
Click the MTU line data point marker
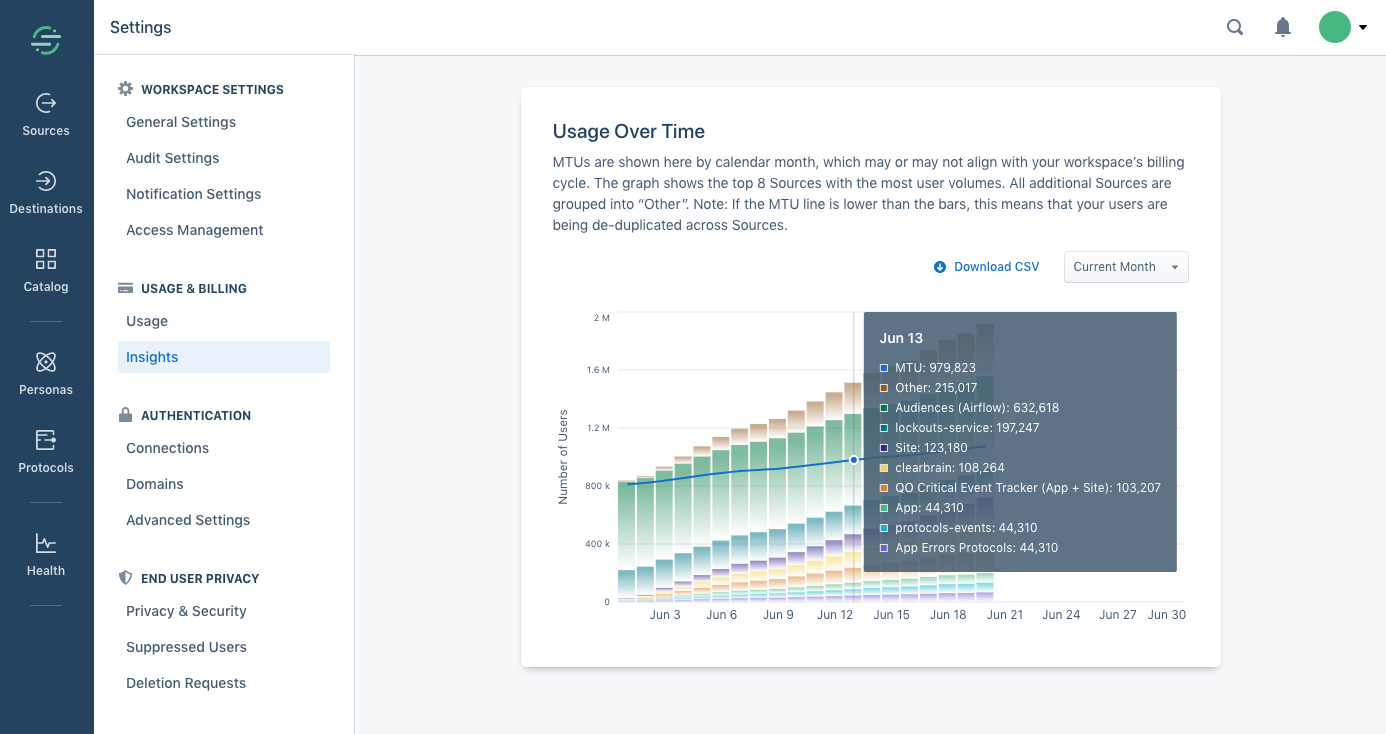tap(854, 460)
